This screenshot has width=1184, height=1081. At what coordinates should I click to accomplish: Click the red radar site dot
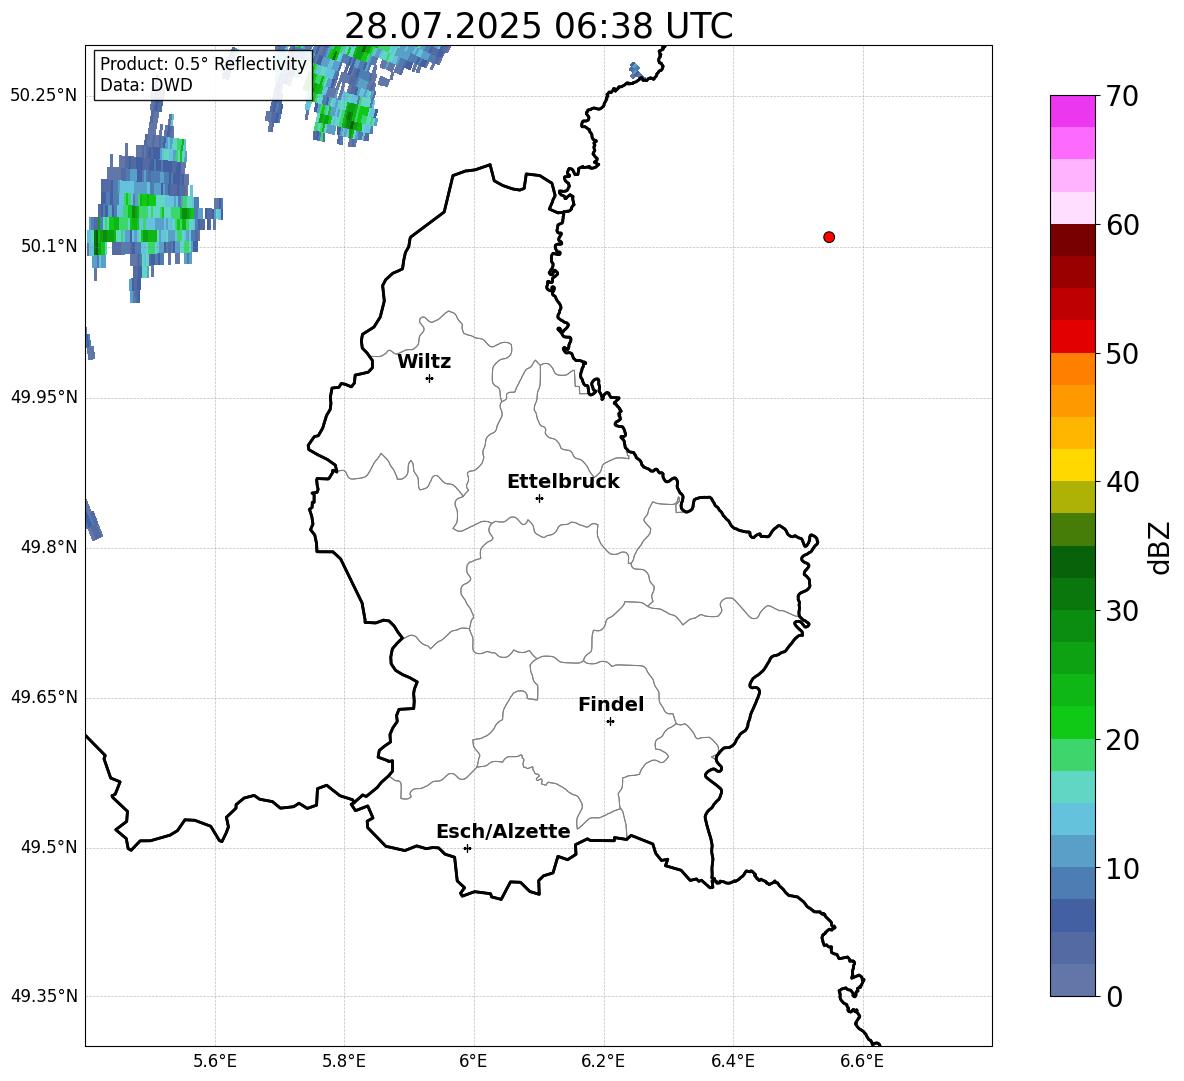(x=829, y=237)
